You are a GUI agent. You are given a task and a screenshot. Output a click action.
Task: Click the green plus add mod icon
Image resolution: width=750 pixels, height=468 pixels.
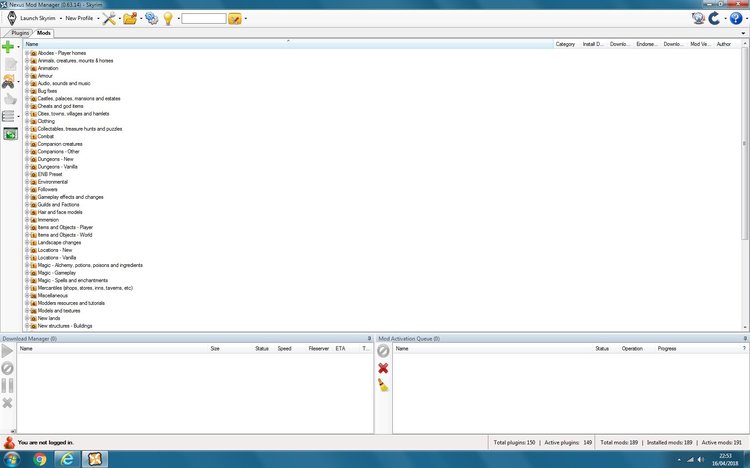[8, 47]
